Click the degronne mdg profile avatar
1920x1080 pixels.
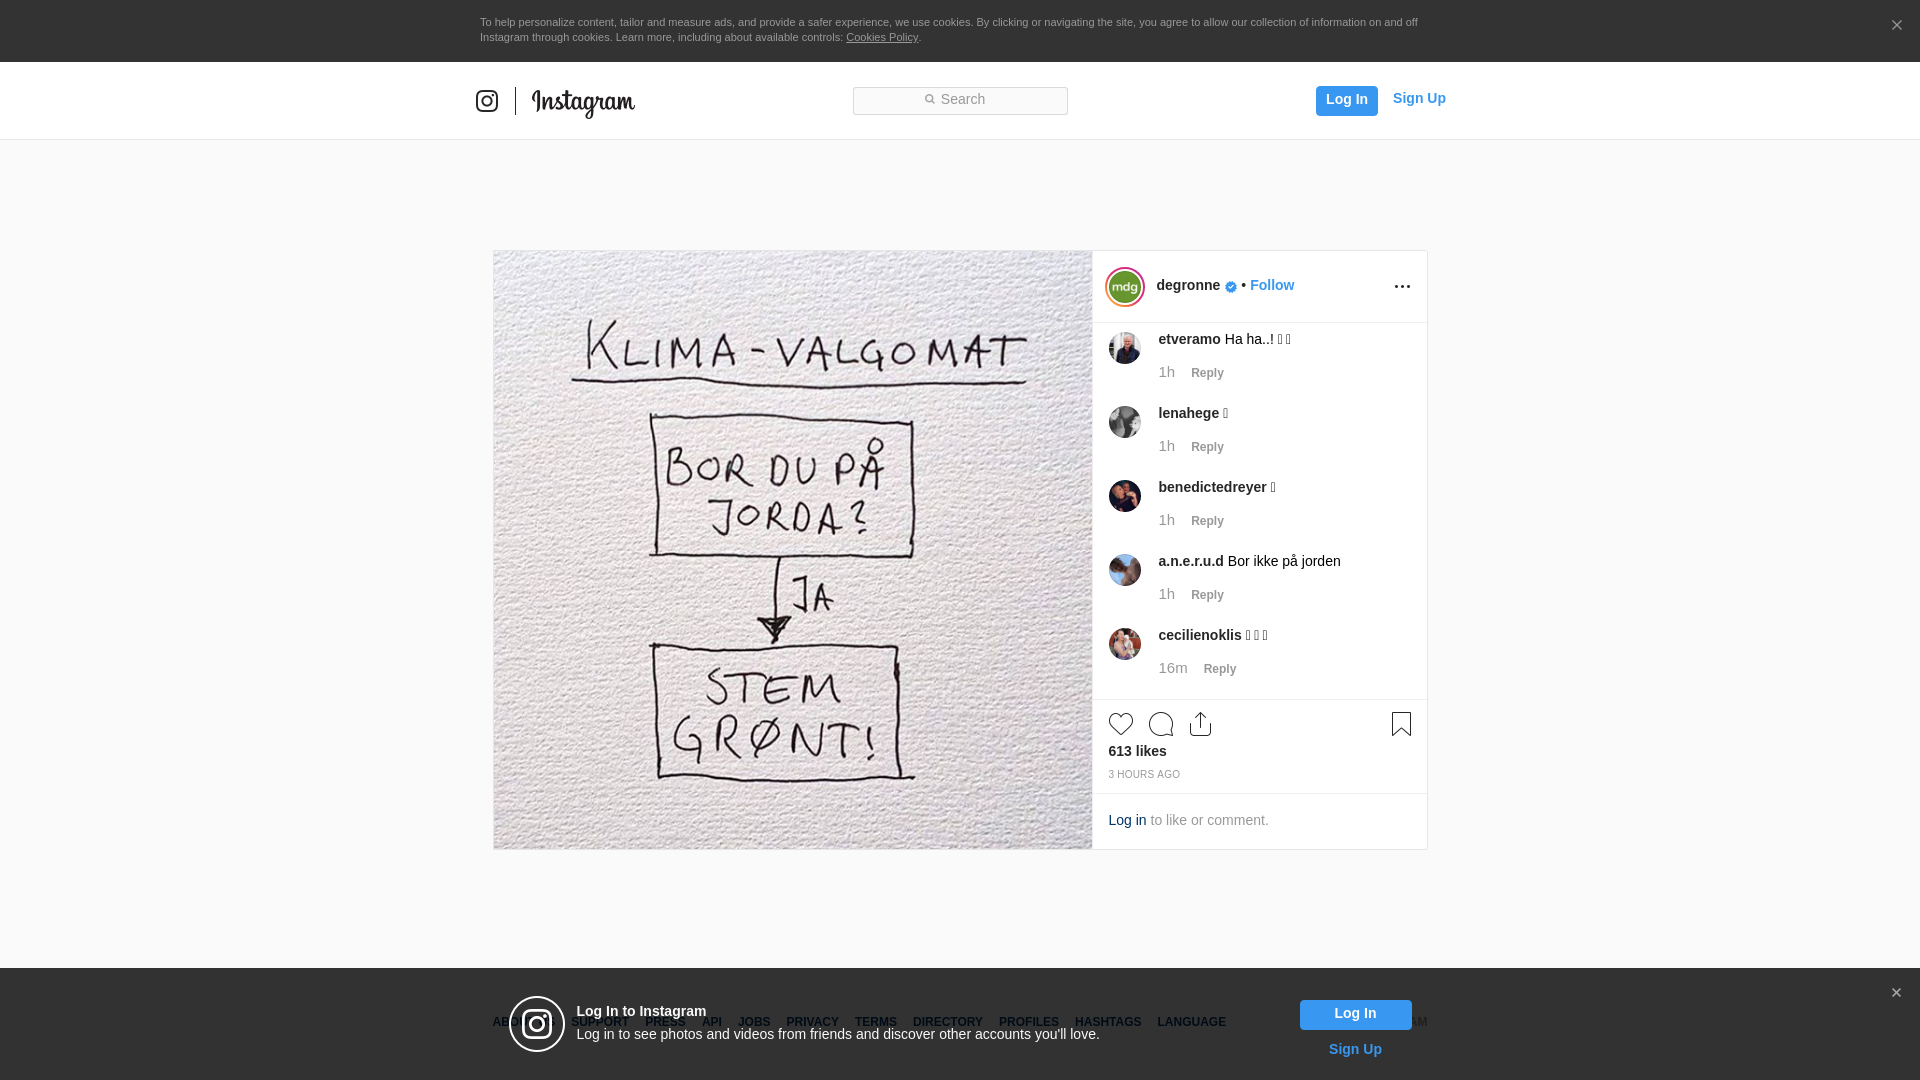pos(1124,287)
